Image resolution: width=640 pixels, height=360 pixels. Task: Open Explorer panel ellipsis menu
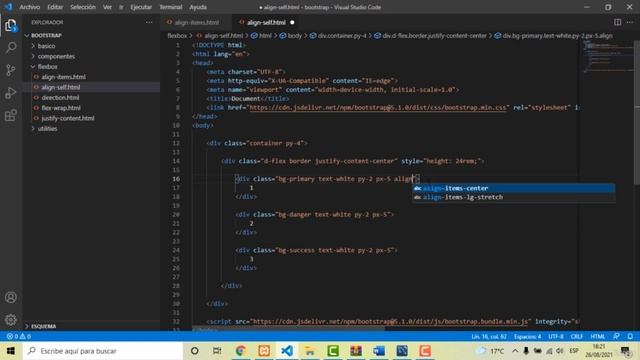point(149,22)
